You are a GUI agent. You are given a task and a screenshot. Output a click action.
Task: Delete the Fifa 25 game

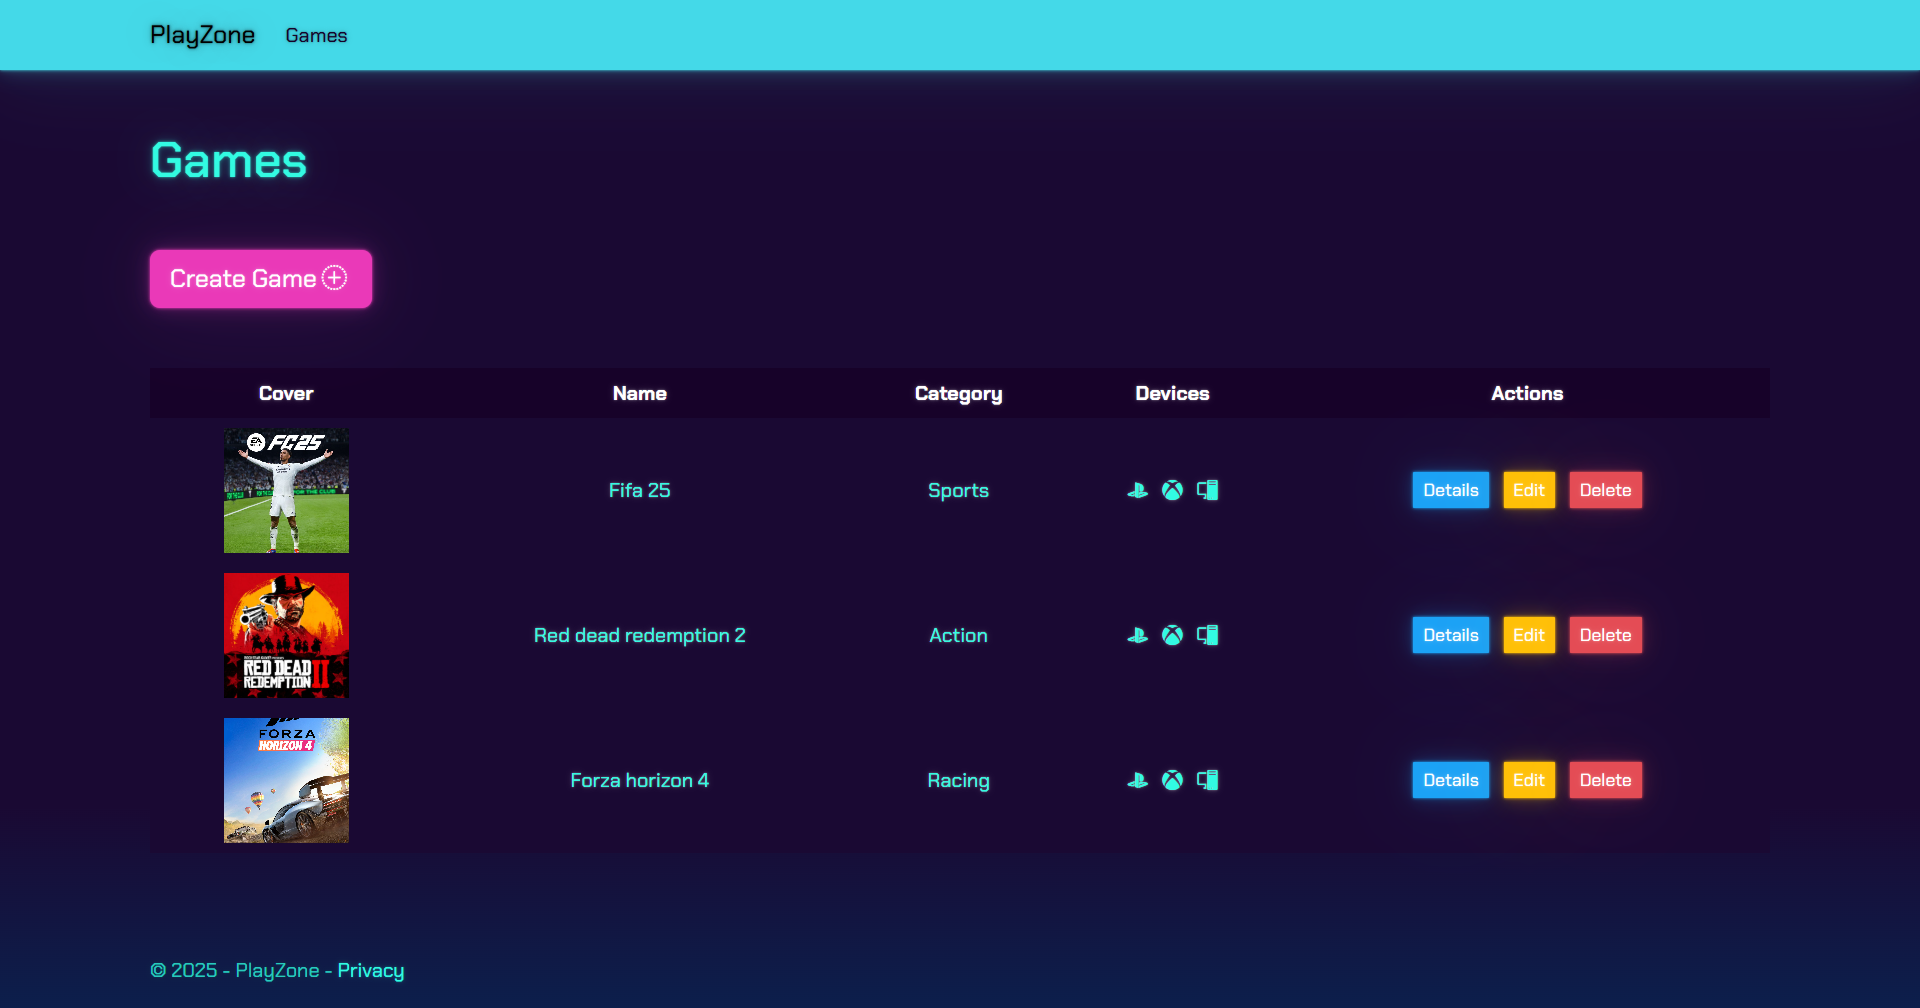click(1605, 490)
